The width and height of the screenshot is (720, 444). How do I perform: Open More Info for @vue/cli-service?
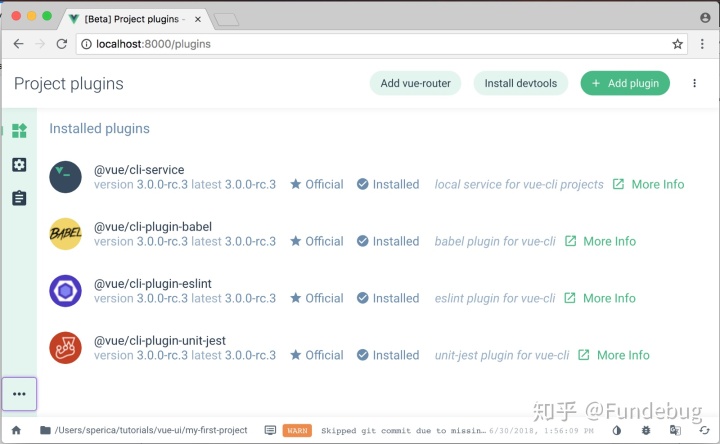pyautogui.click(x=658, y=184)
